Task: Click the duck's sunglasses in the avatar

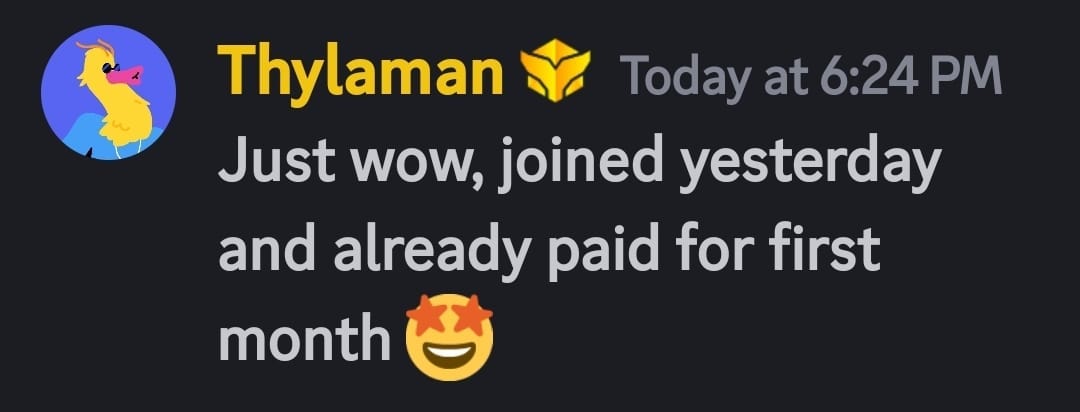Action: pos(111,68)
